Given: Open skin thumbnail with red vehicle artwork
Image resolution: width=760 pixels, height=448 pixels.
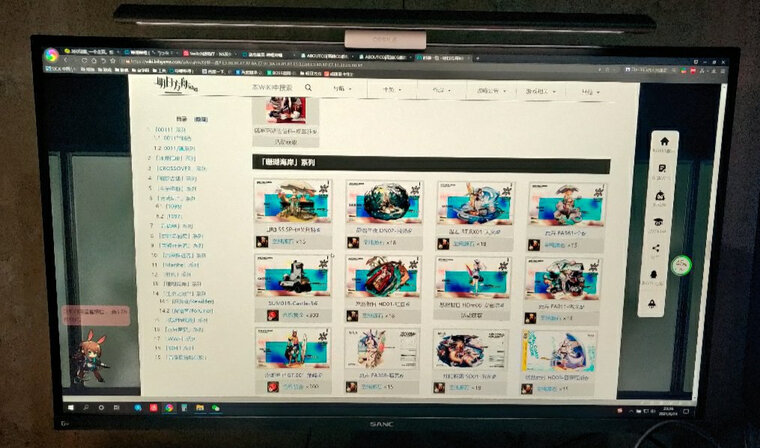Looking at the screenshot, I should [x=383, y=277].
